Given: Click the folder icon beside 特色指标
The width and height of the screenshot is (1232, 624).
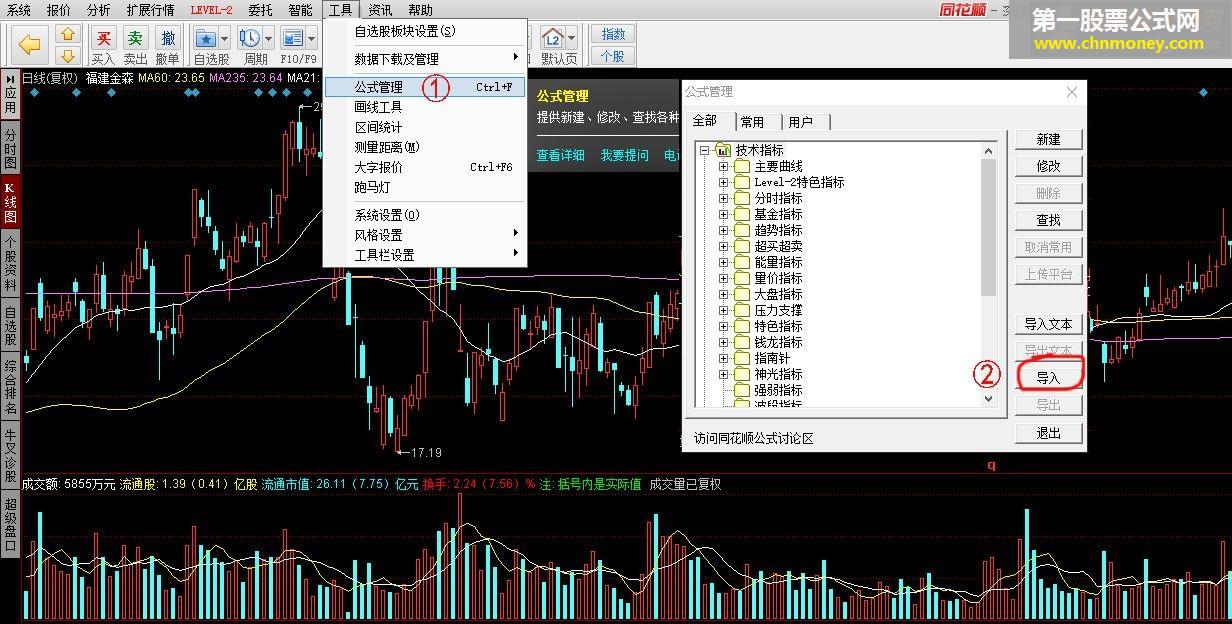Looking at the screenshot, I should 742,326.
